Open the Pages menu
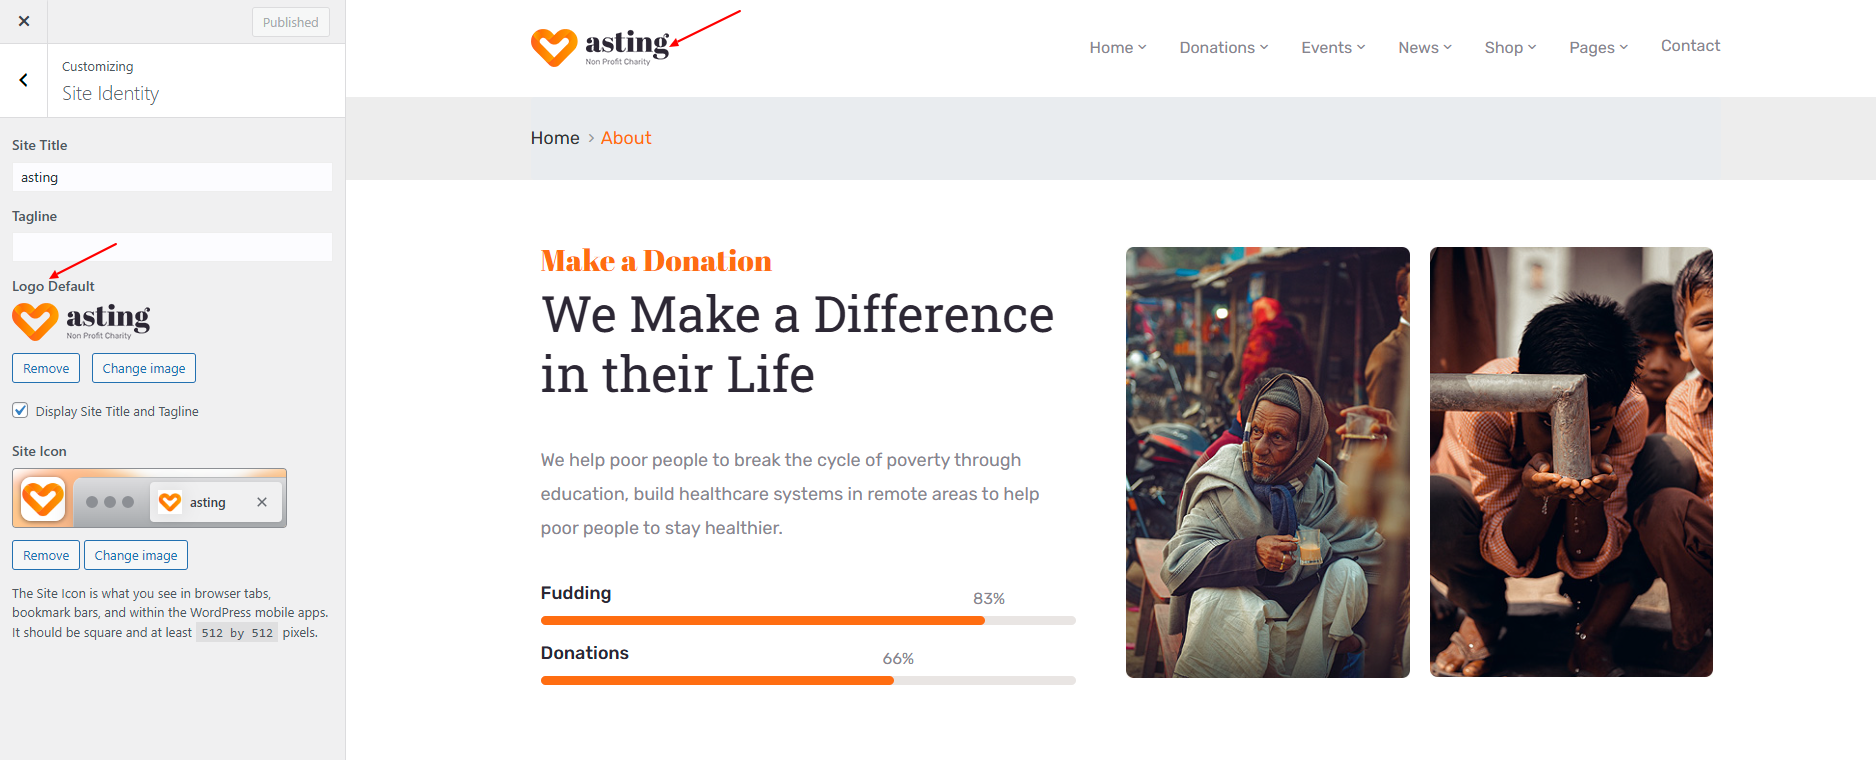 [x=1598, y=47]
